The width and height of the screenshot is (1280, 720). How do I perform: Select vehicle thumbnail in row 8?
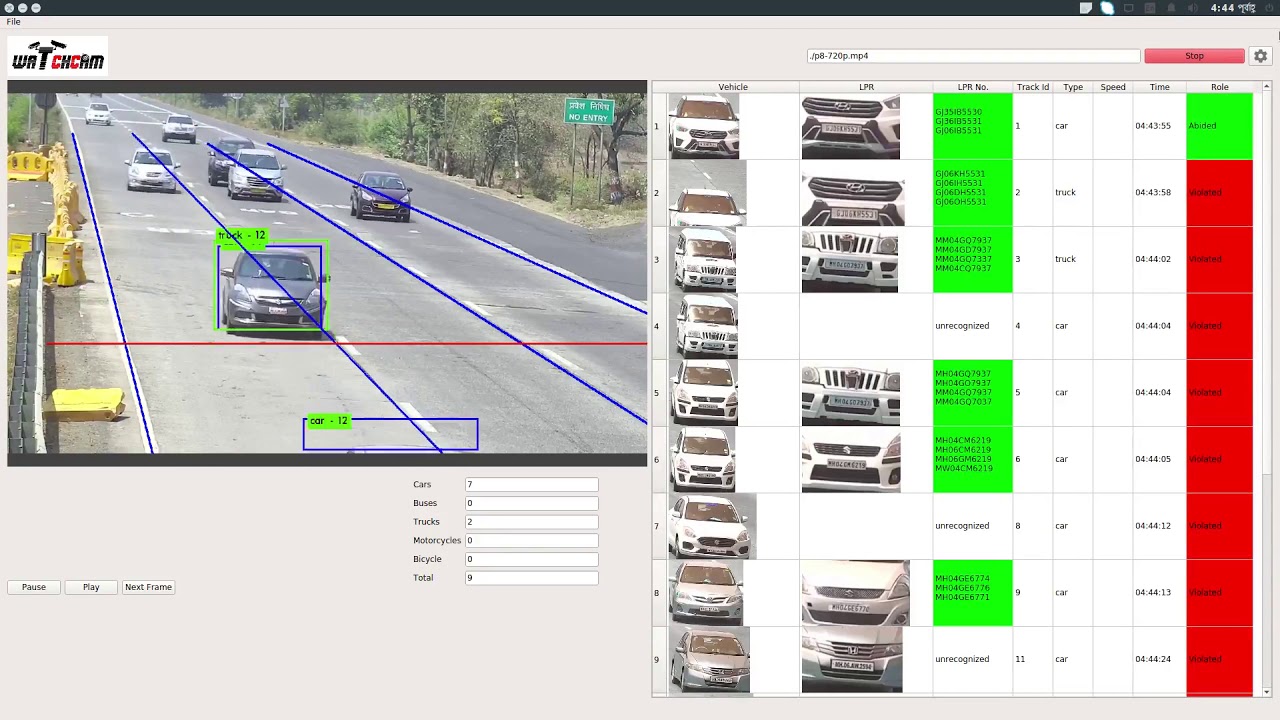[x=707, y=592]
